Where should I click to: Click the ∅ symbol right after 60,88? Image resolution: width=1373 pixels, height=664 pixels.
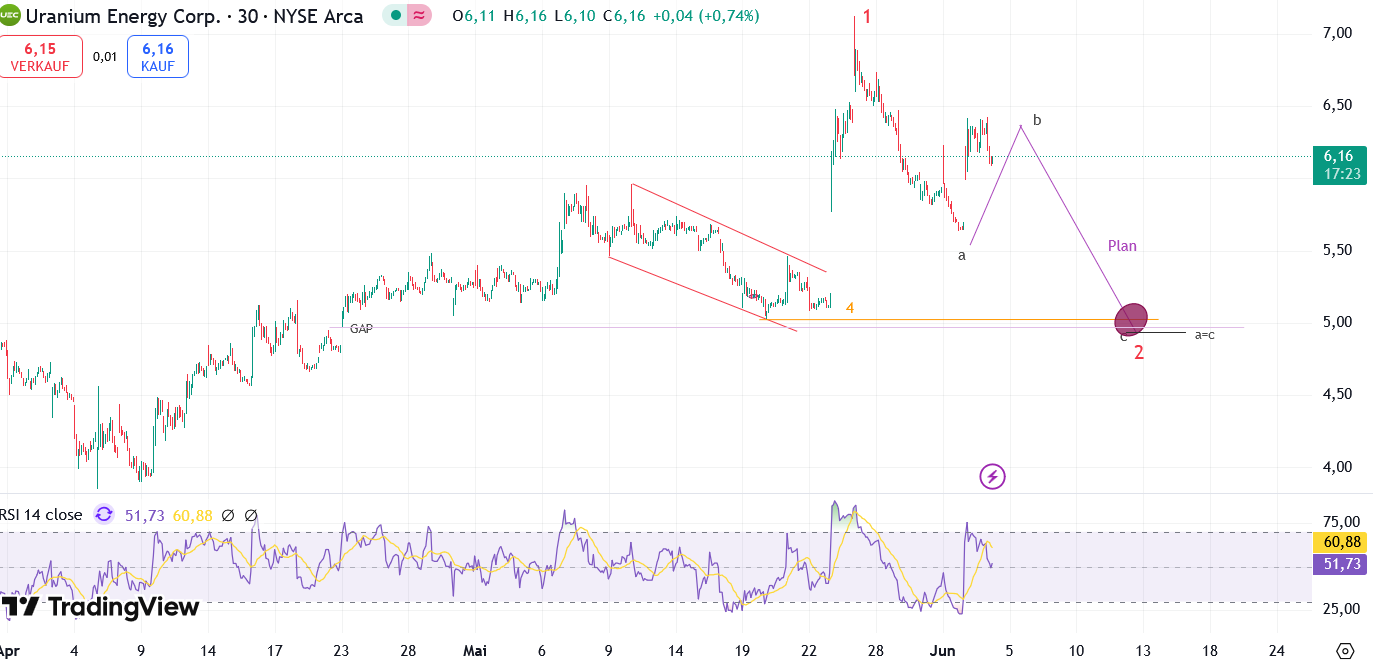tap(227, 516)
